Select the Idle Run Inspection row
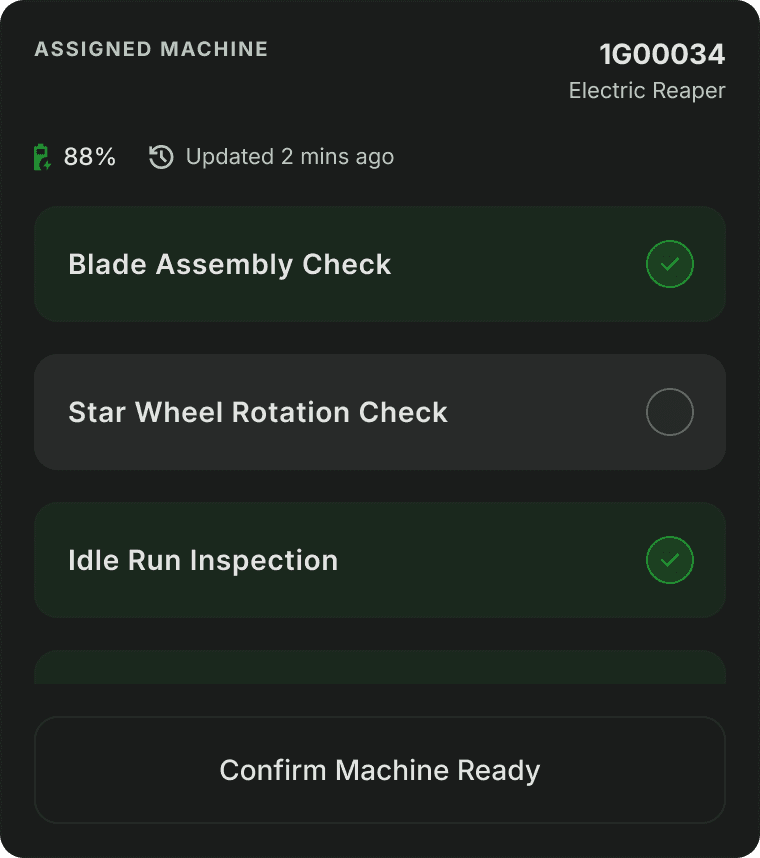The width and height of the screenshot is (760, 858). tap(380, 560)
